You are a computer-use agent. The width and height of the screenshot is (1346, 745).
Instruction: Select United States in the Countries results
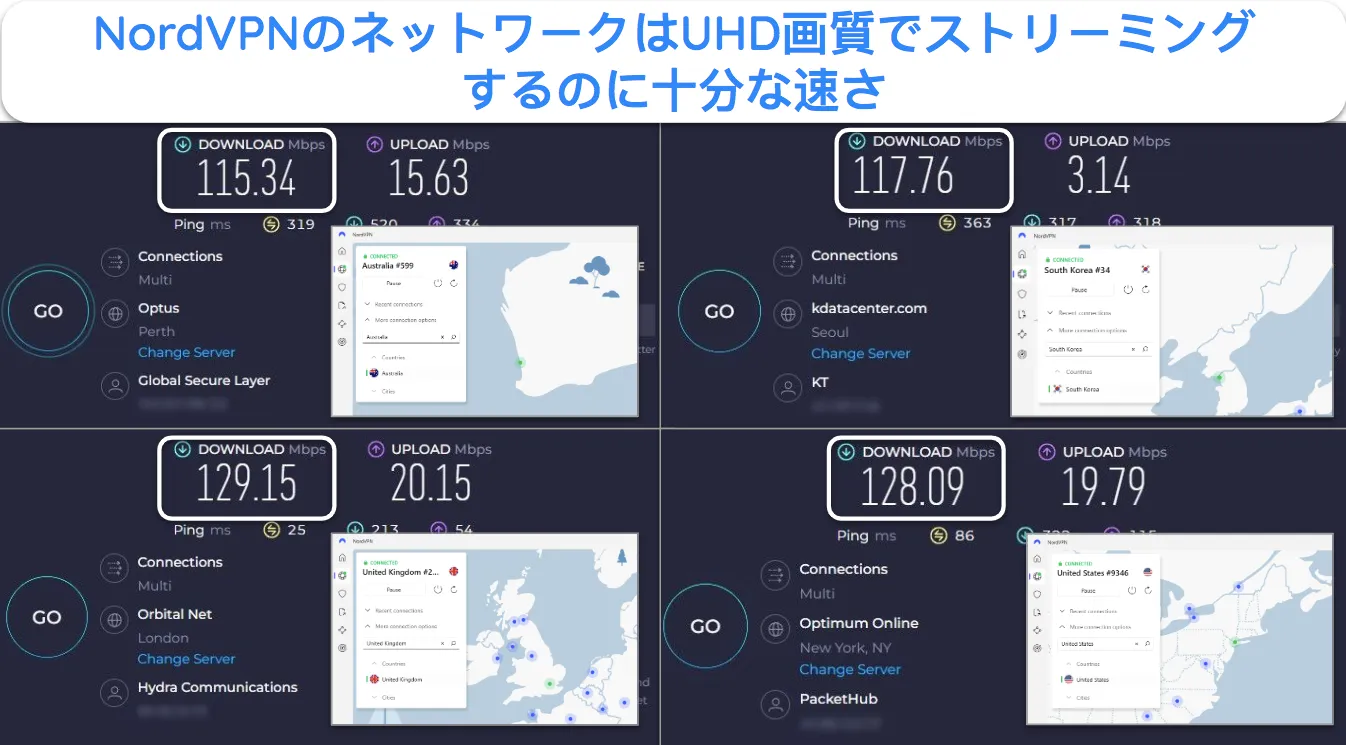(1107, 680)
